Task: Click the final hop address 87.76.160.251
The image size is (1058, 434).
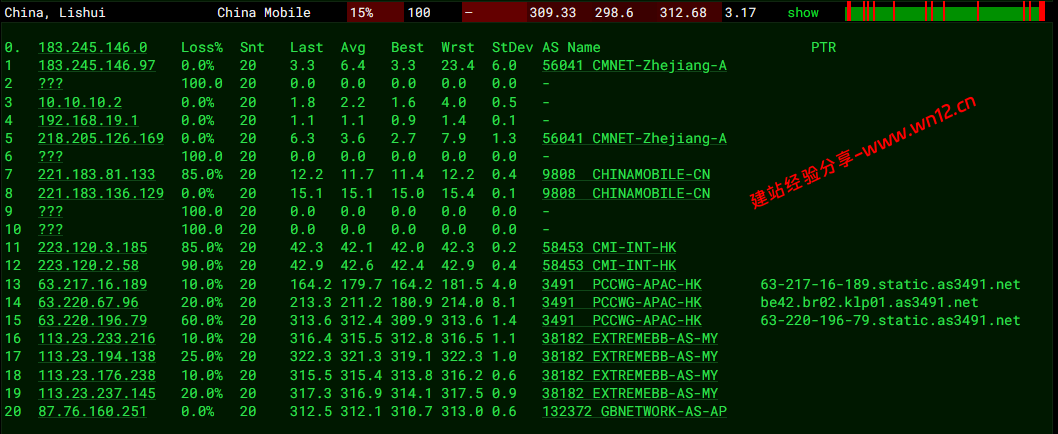Action: pos(93,412)
